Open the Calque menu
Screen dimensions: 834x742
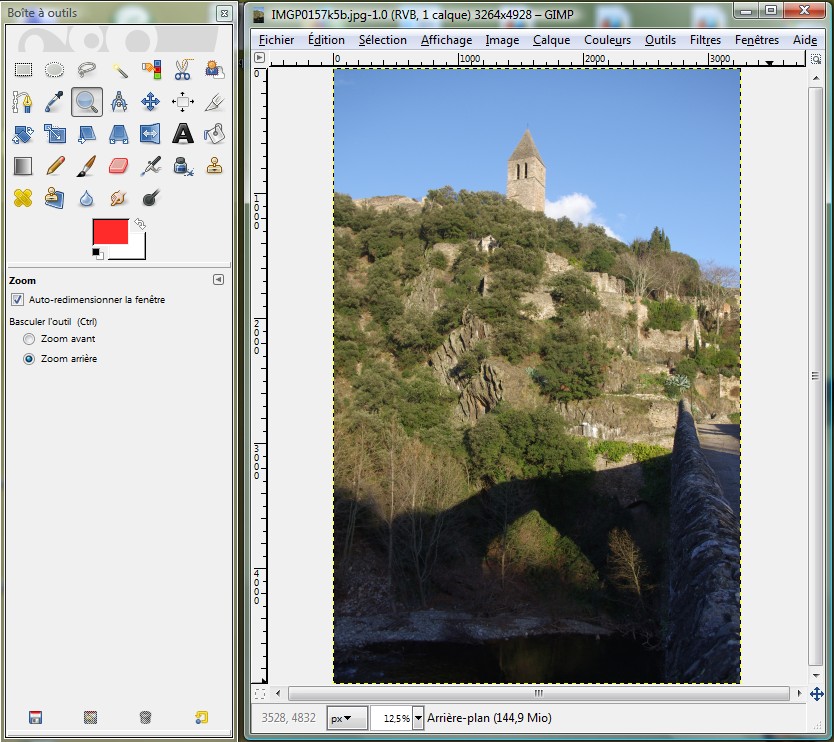pyautogui.click(x=552, y=40)
